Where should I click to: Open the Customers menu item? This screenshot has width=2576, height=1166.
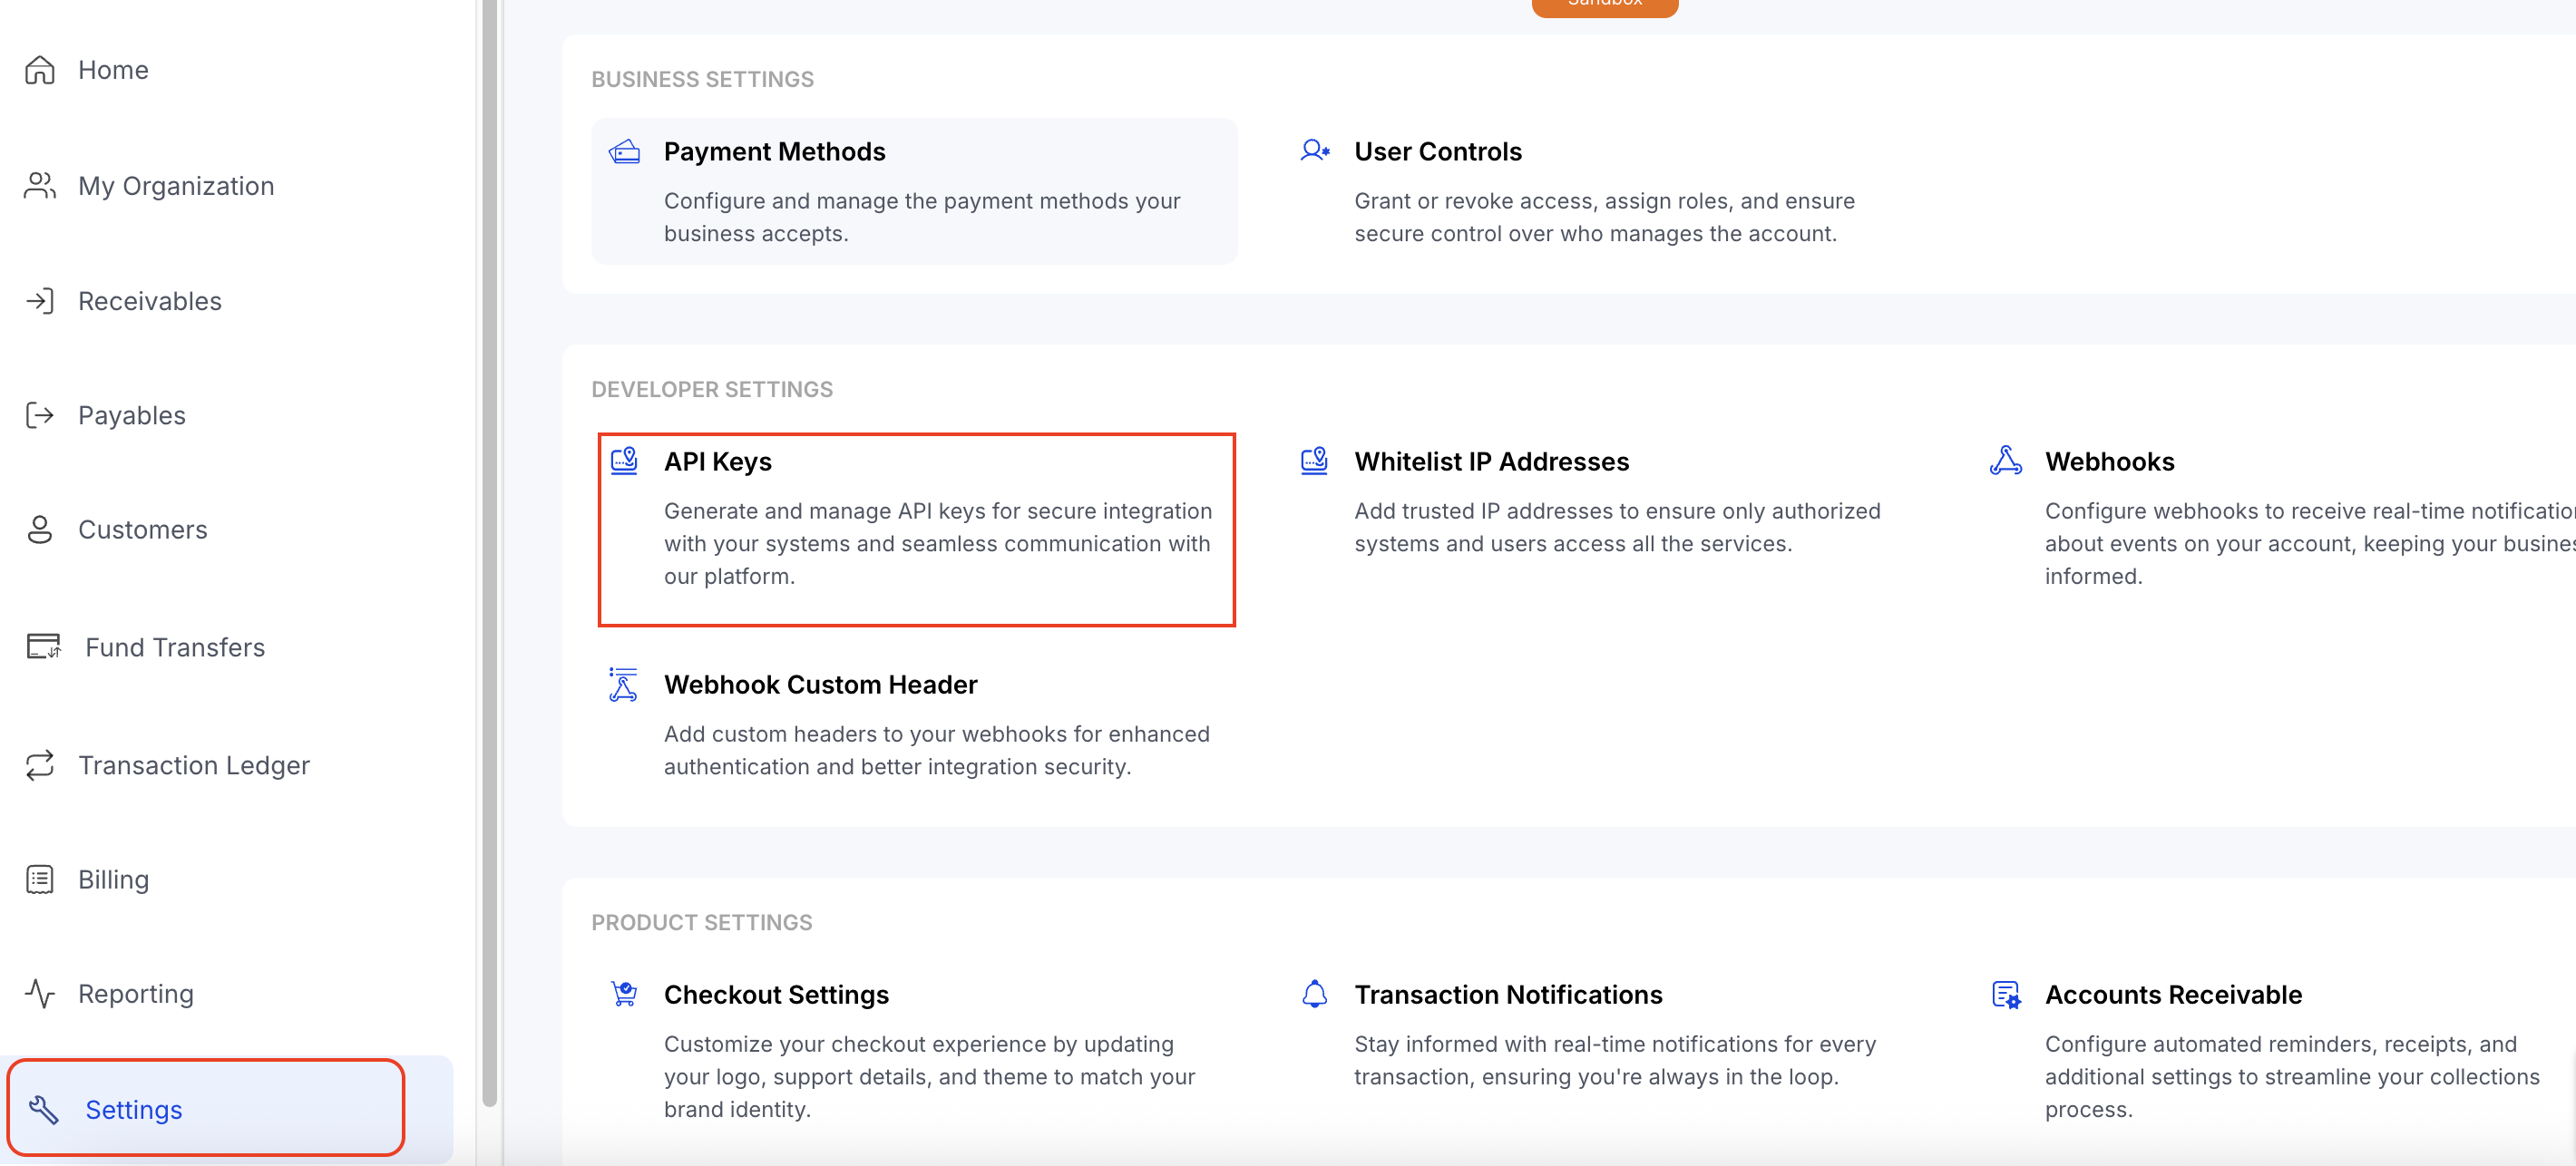(142, 530)
